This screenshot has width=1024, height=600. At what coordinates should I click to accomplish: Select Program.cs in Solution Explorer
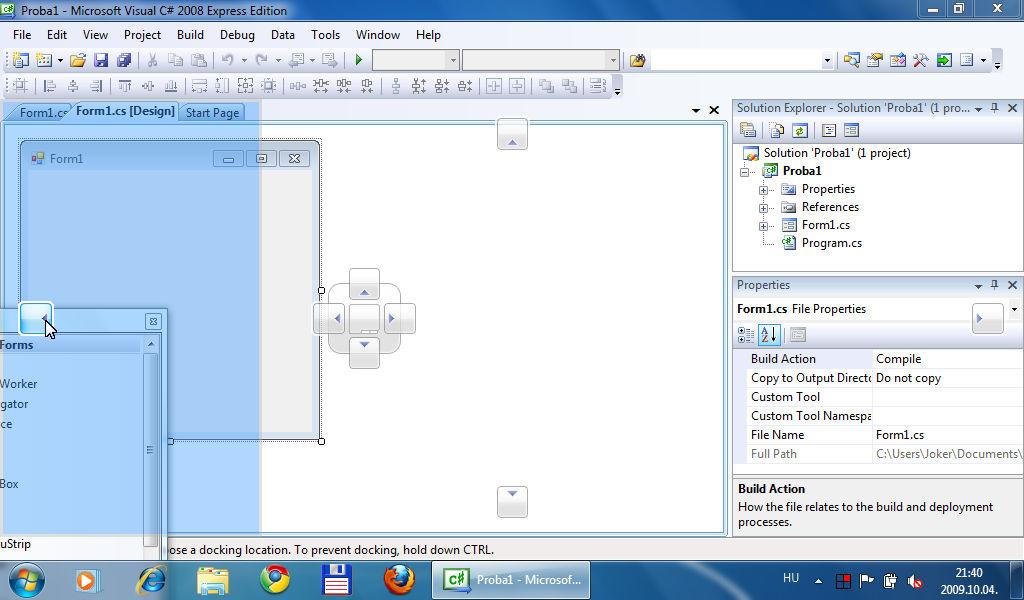[831, 243]
